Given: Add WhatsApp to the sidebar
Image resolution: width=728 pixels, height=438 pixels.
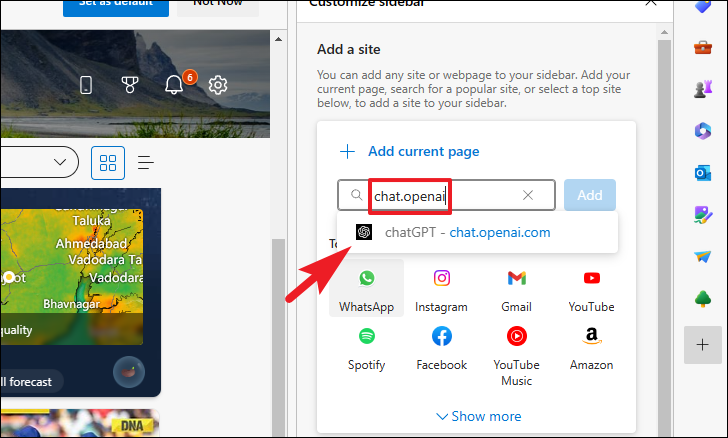Looking at the screenshot, I should click(x=366, y=288).
